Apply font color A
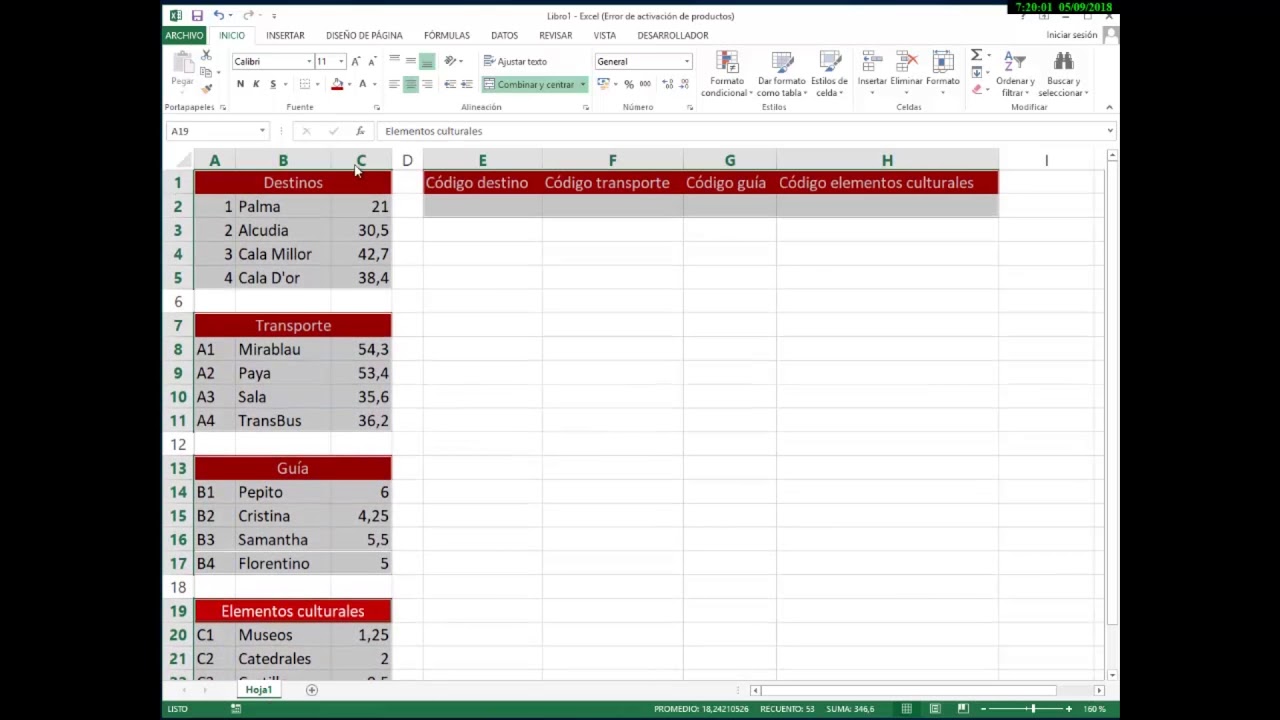The height and width of the screenshot is (720, 1280). [x=362, y=84]
